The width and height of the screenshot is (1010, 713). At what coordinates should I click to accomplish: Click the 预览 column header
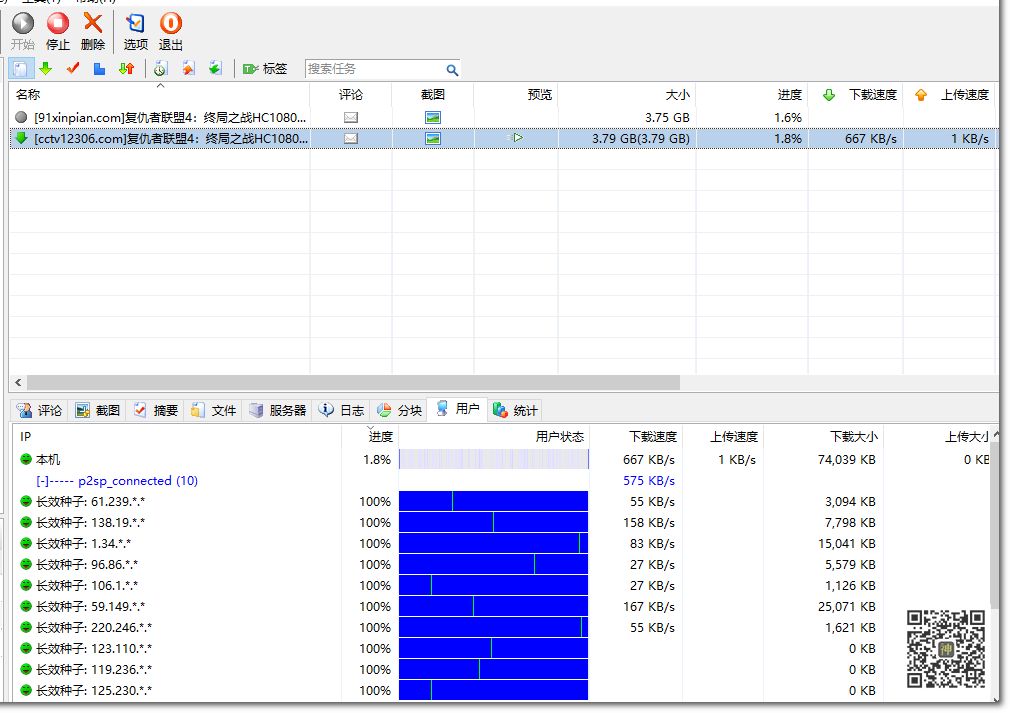tap(516, 95)
